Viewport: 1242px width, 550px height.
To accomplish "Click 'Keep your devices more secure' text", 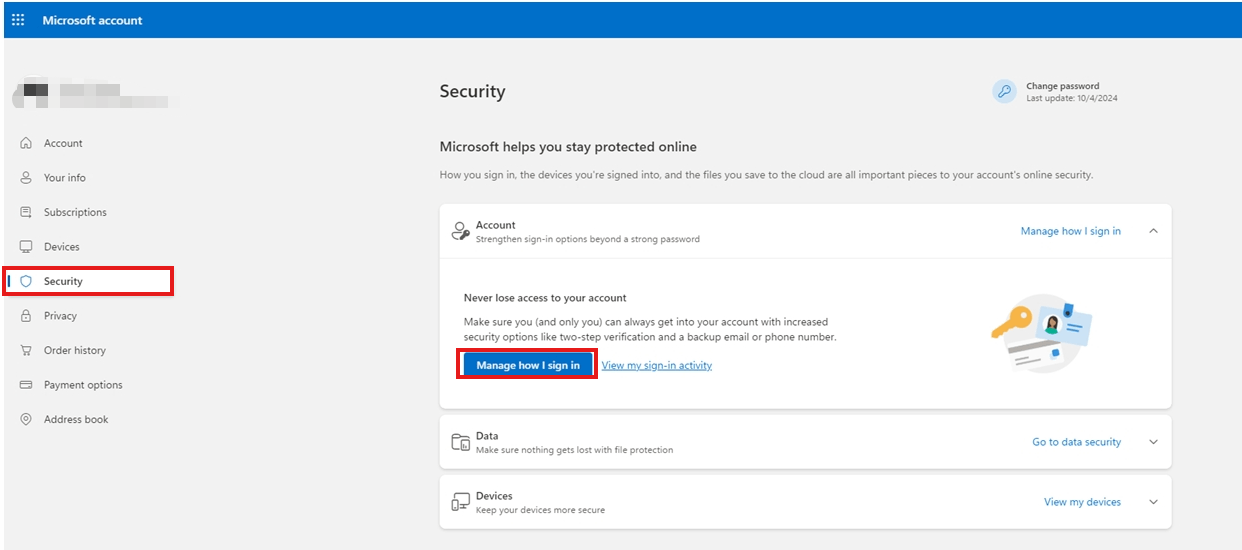I will coord(540,510).
